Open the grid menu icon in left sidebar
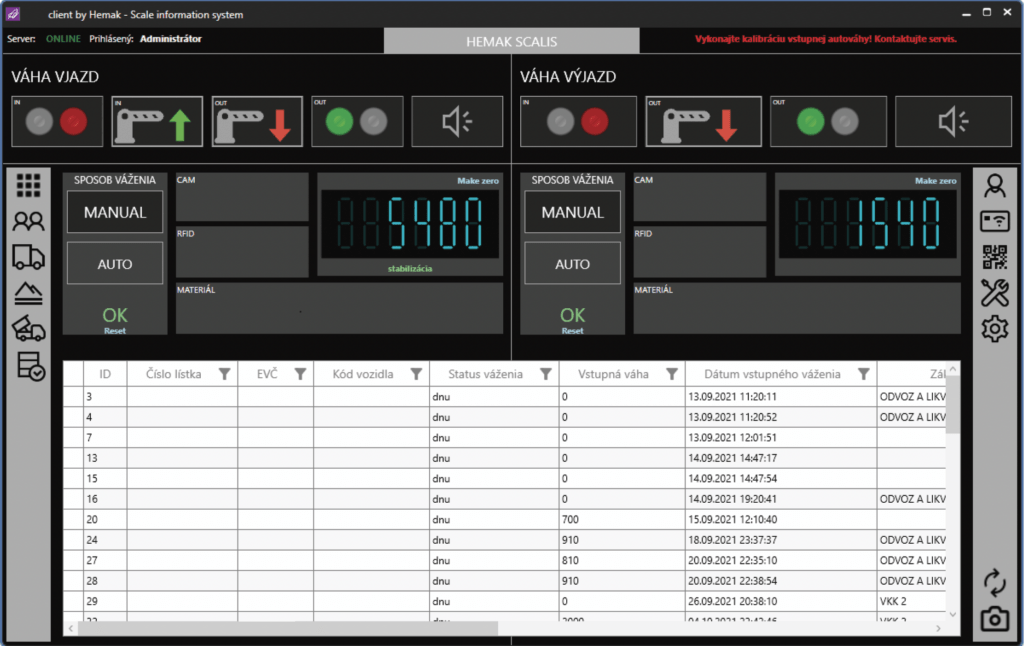Screen dimensions: 1024x646 pyautogui.click(x=28, y=186)
